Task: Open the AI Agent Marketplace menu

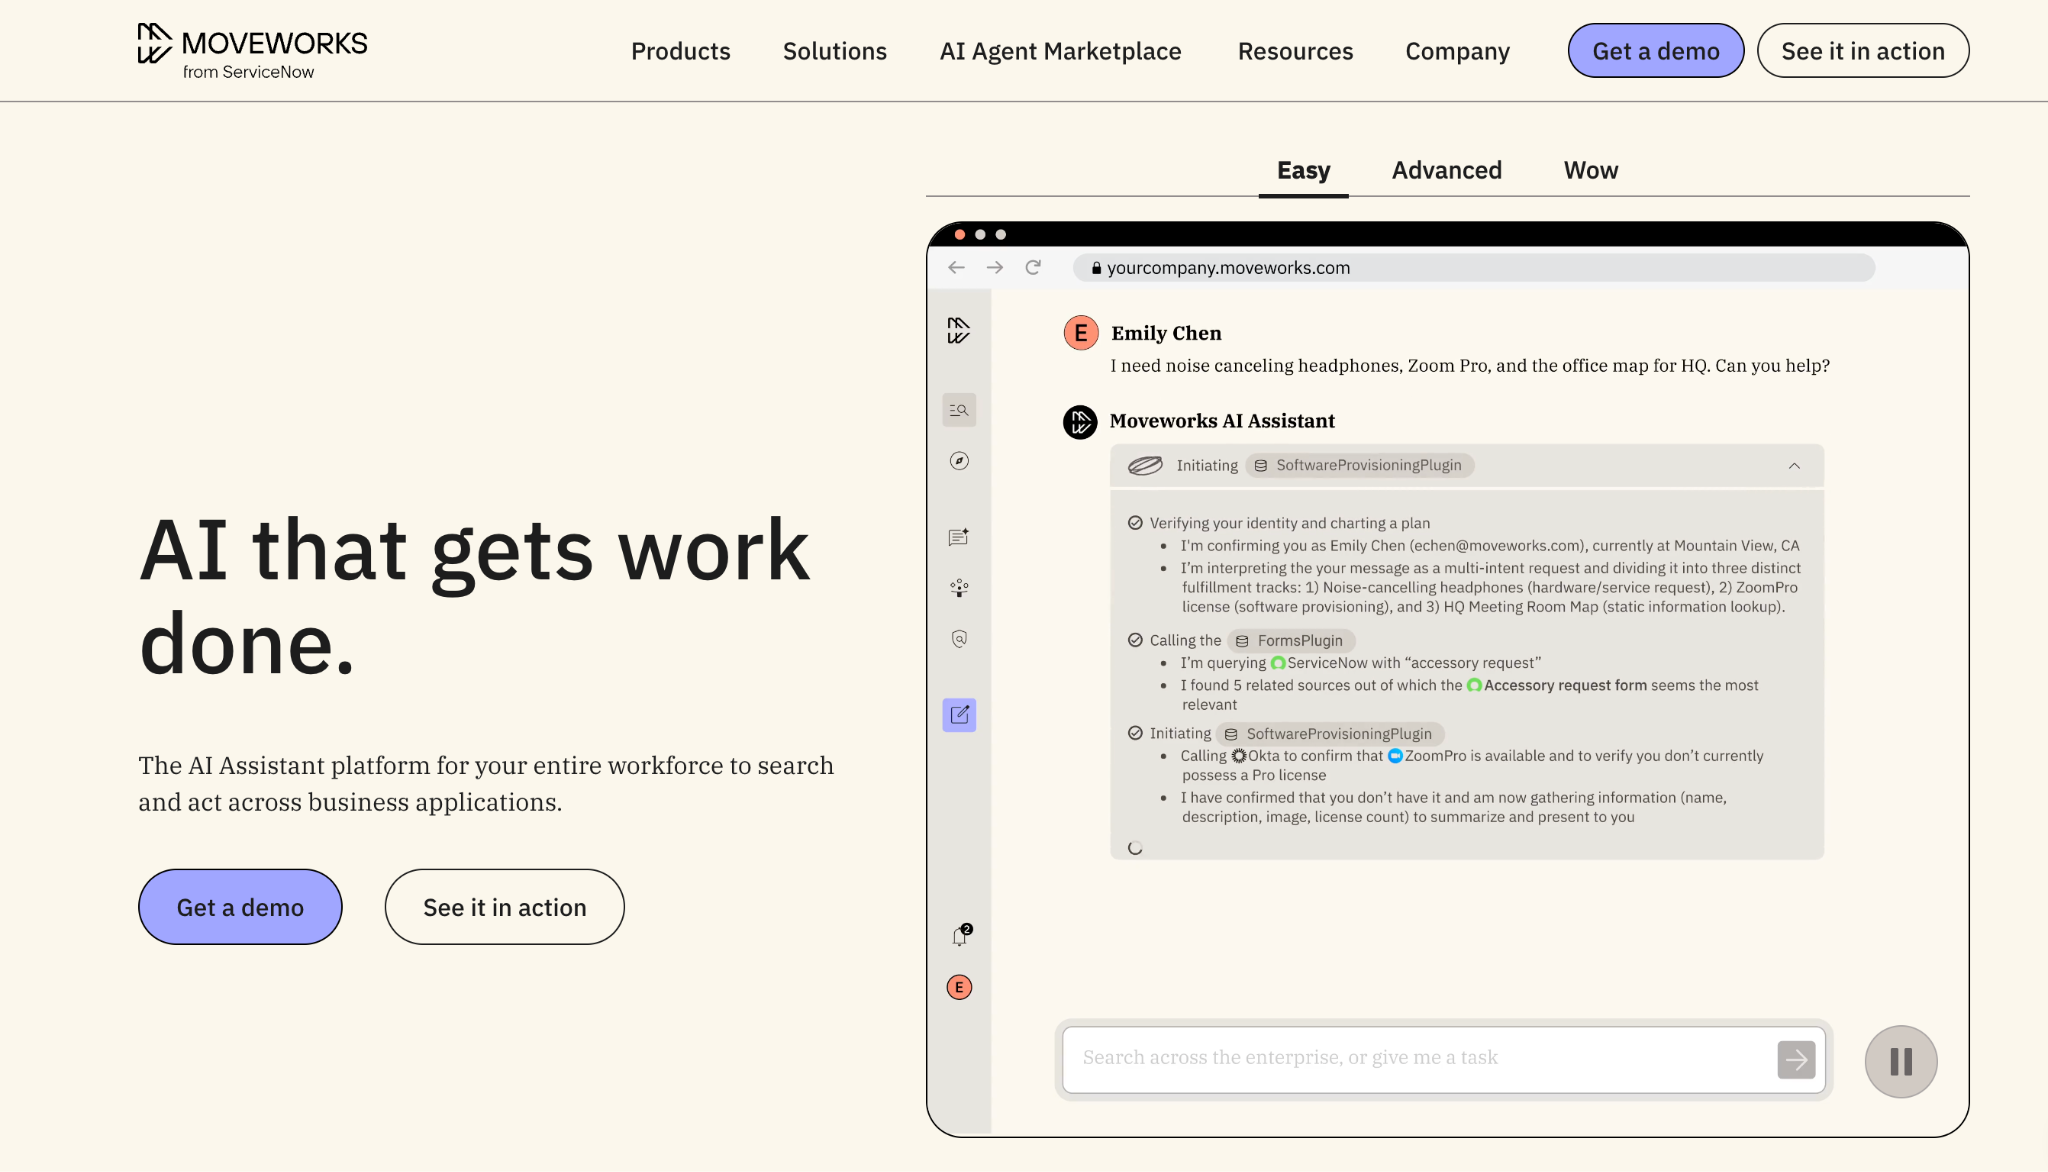Action: (1061, 51)
